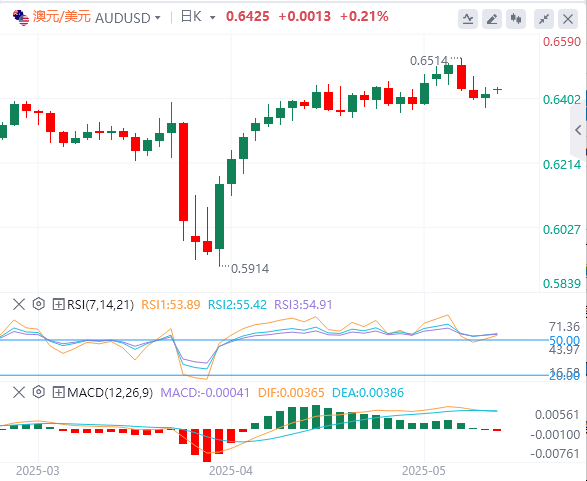Remove the MACD indicator panel
The height and width of the screenshot is (481, 587).
[19, 392]
